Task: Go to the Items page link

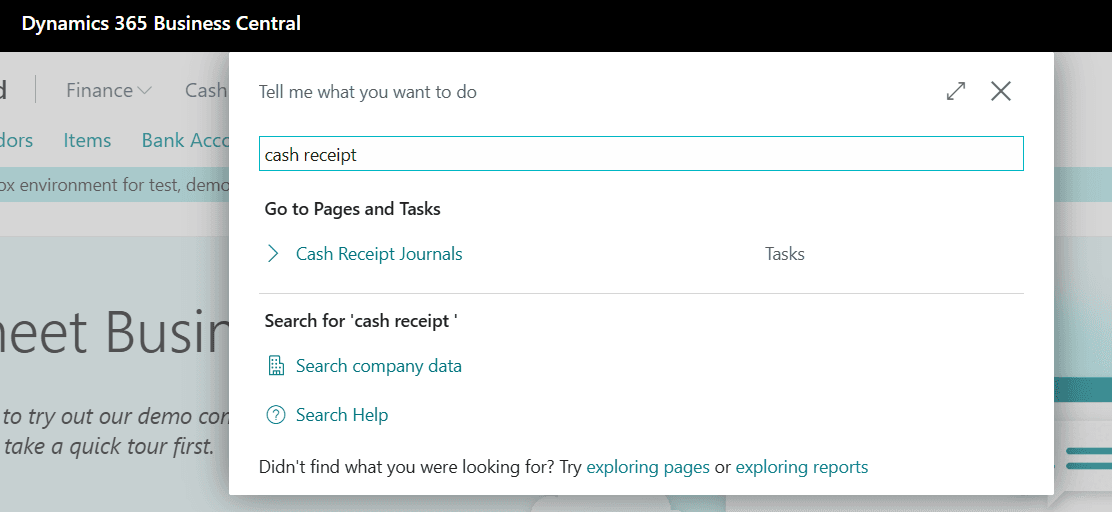Action: pyautogui.click(x=87, y=140)
